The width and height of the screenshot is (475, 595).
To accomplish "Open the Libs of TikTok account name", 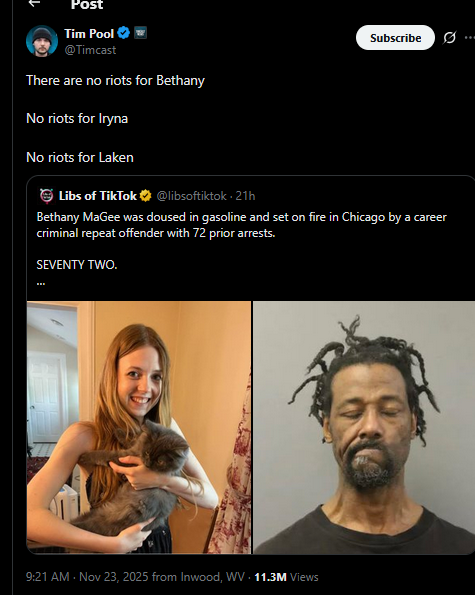I will (x=98, y=196).
